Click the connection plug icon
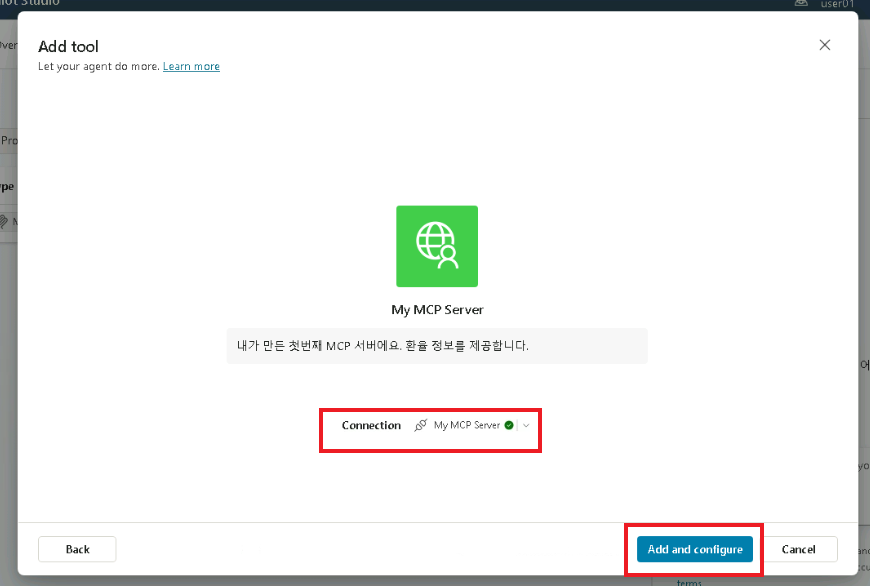Viewport: 870px width, 586px height. 421,426
